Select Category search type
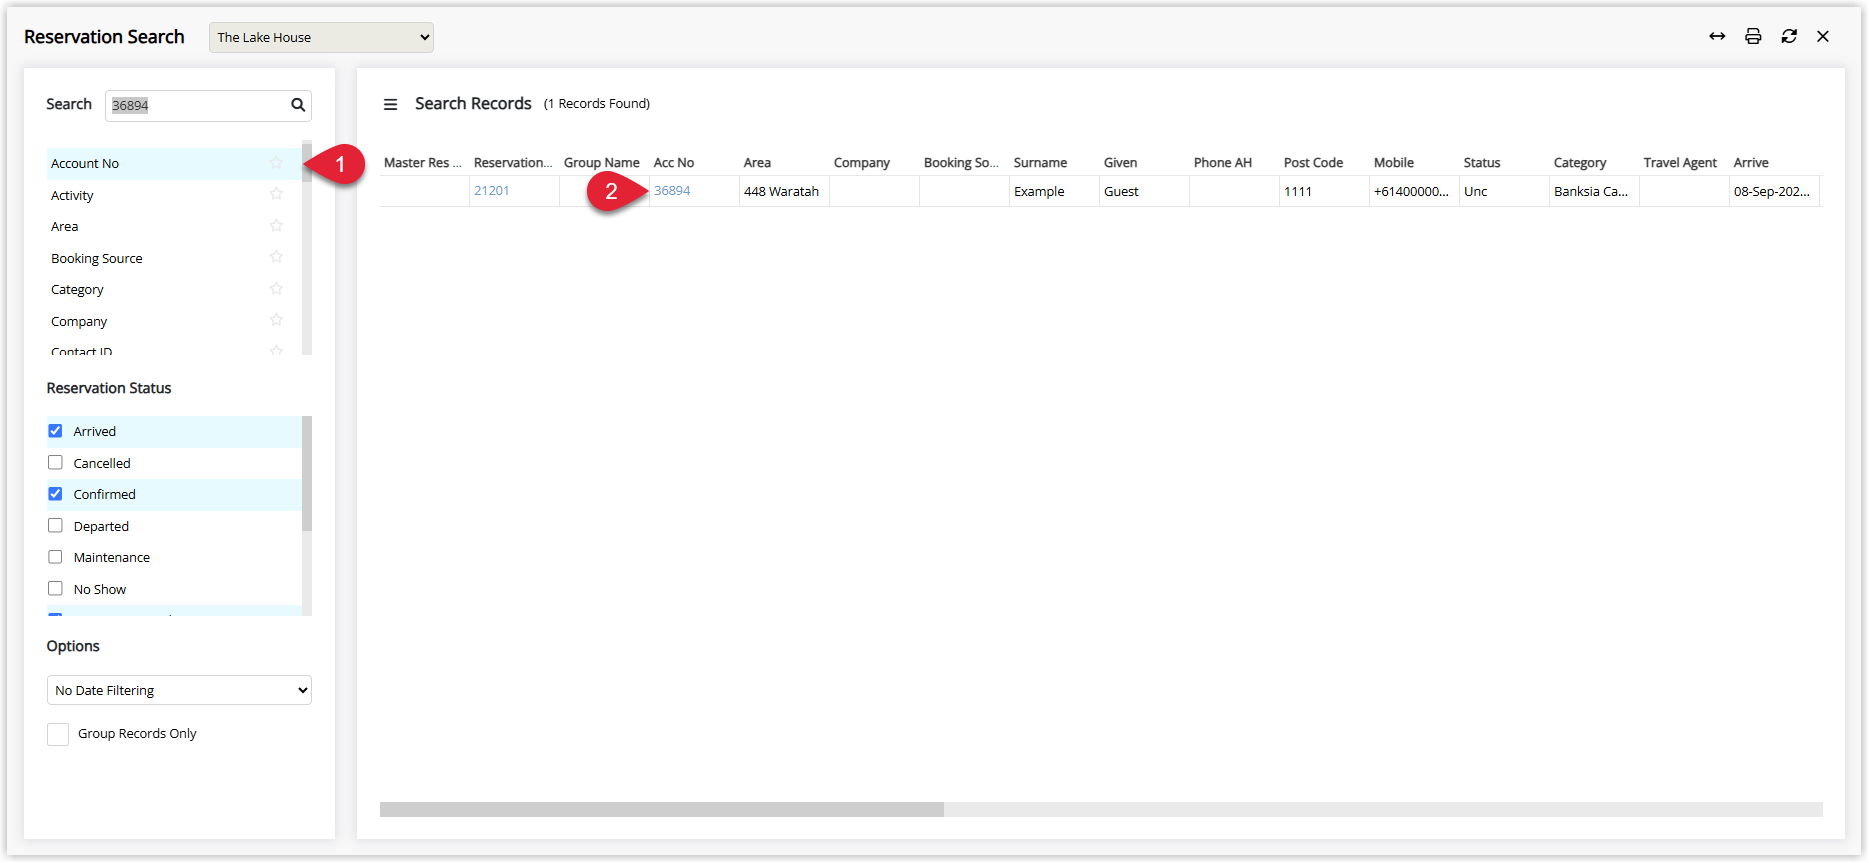 (x=174, y=290)
